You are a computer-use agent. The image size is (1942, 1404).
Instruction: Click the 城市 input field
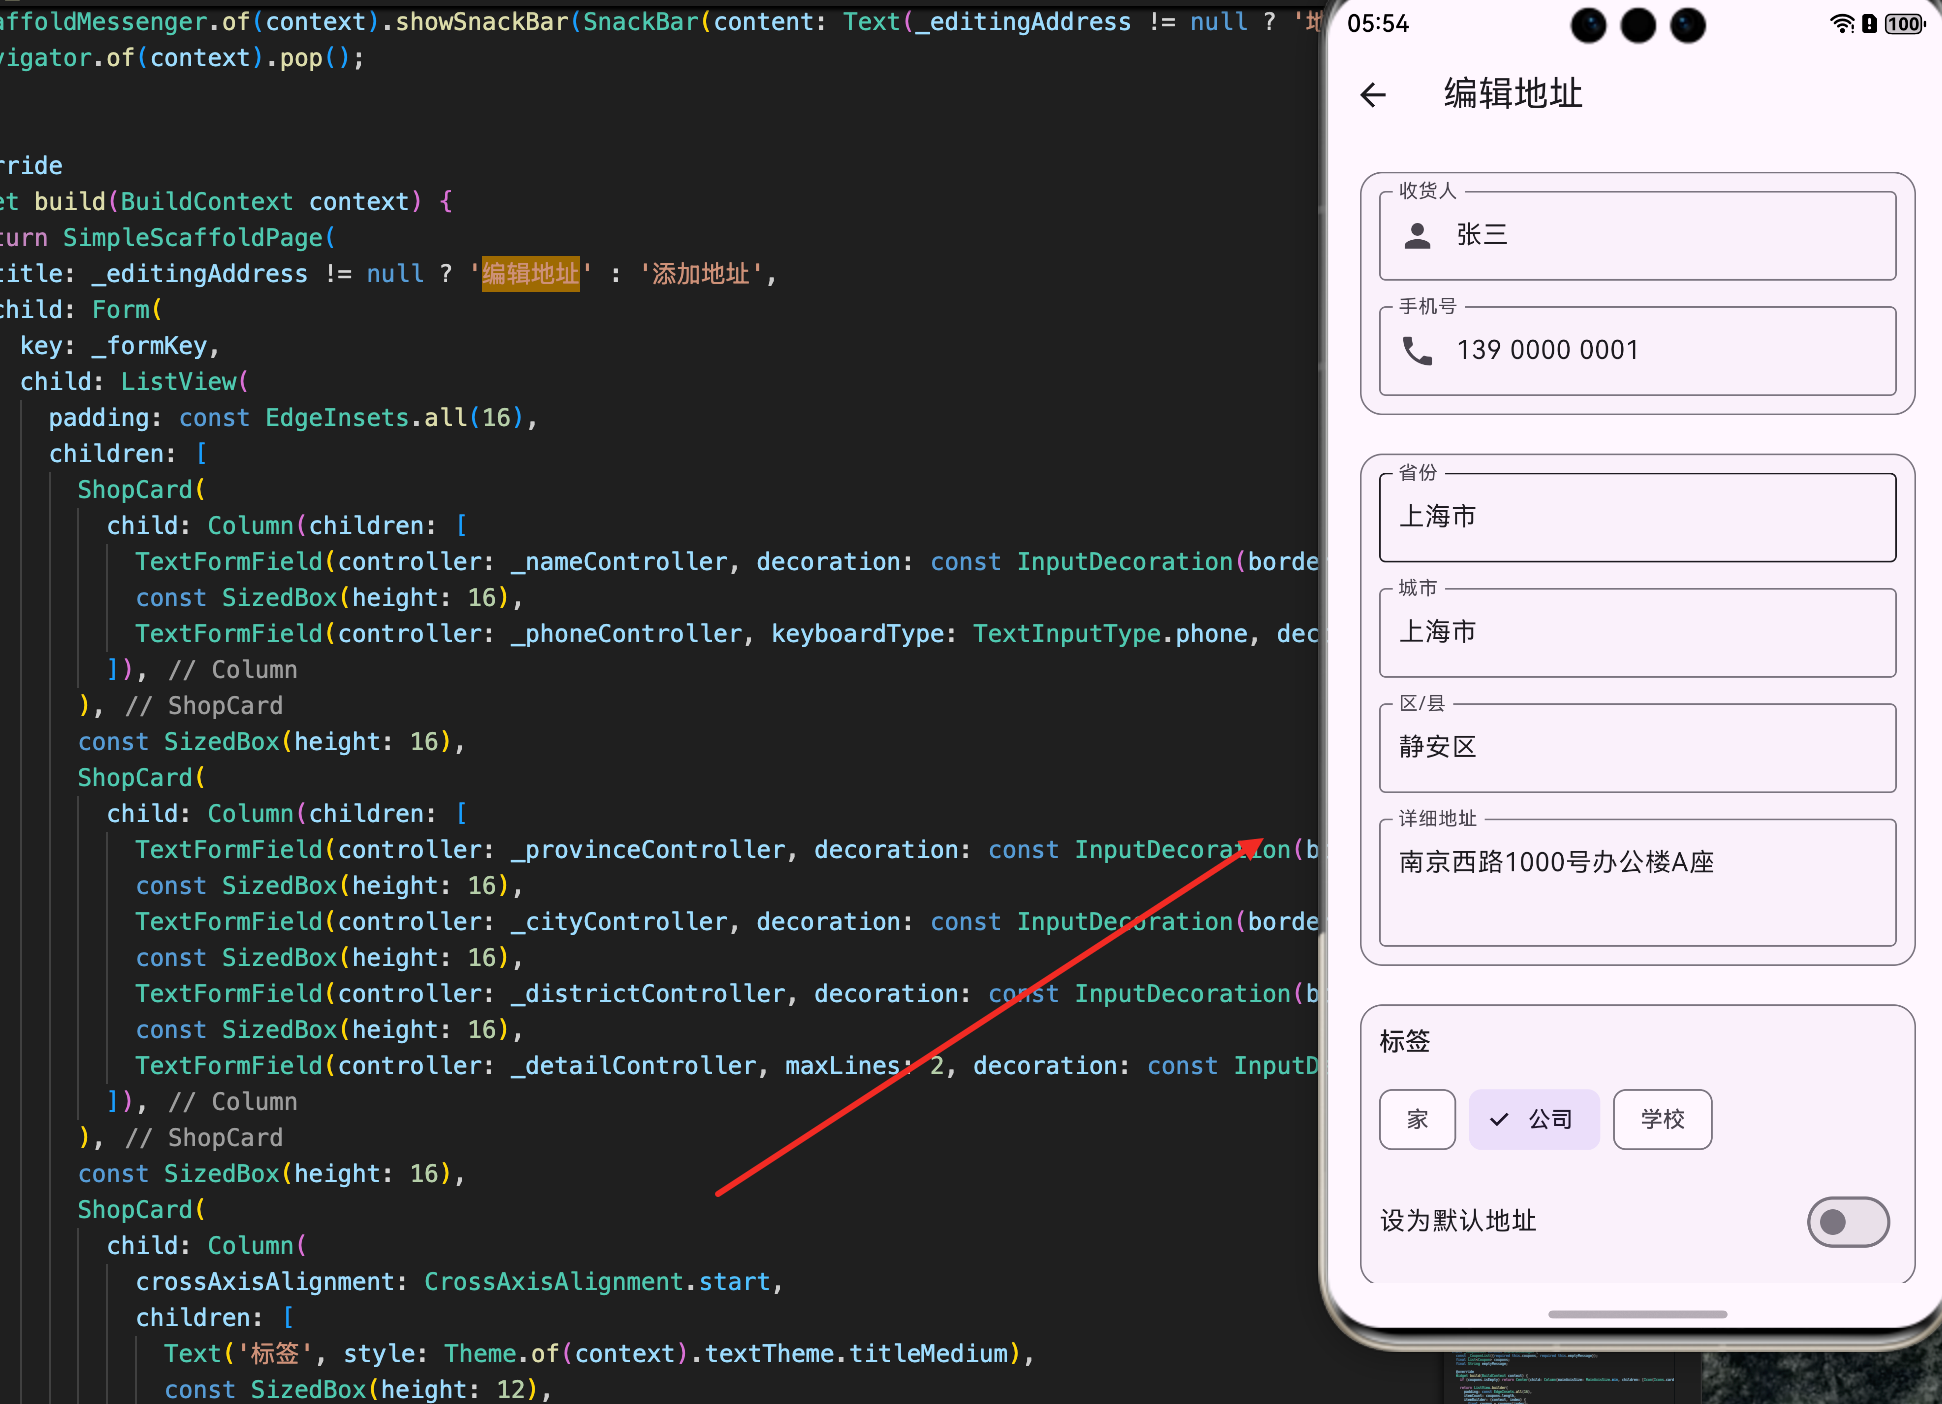point(1637,633)
